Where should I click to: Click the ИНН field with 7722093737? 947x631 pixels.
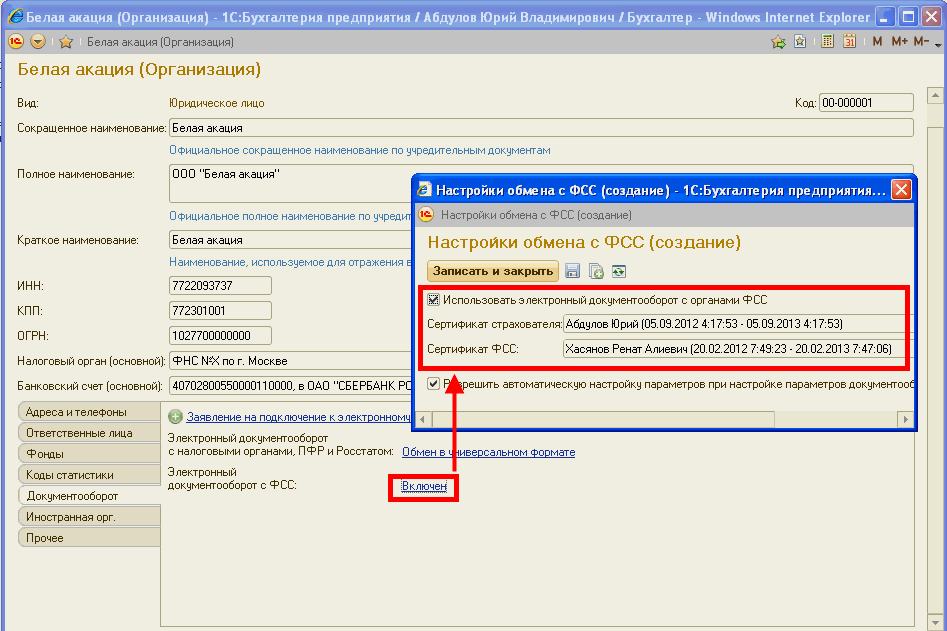tap(220, 286)
